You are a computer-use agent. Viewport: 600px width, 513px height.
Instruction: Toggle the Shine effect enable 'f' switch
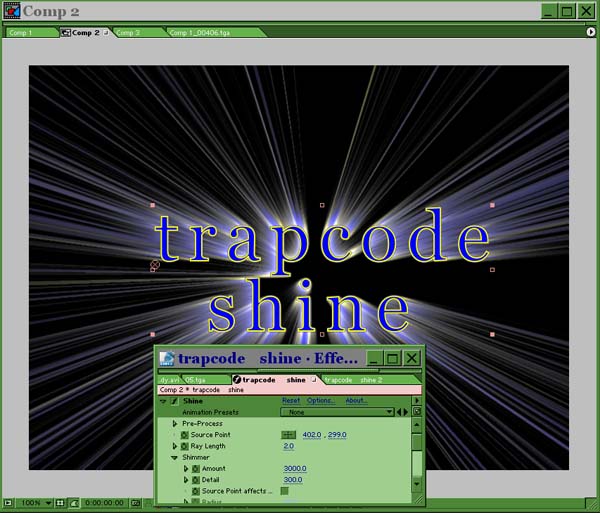coord(174,401)
